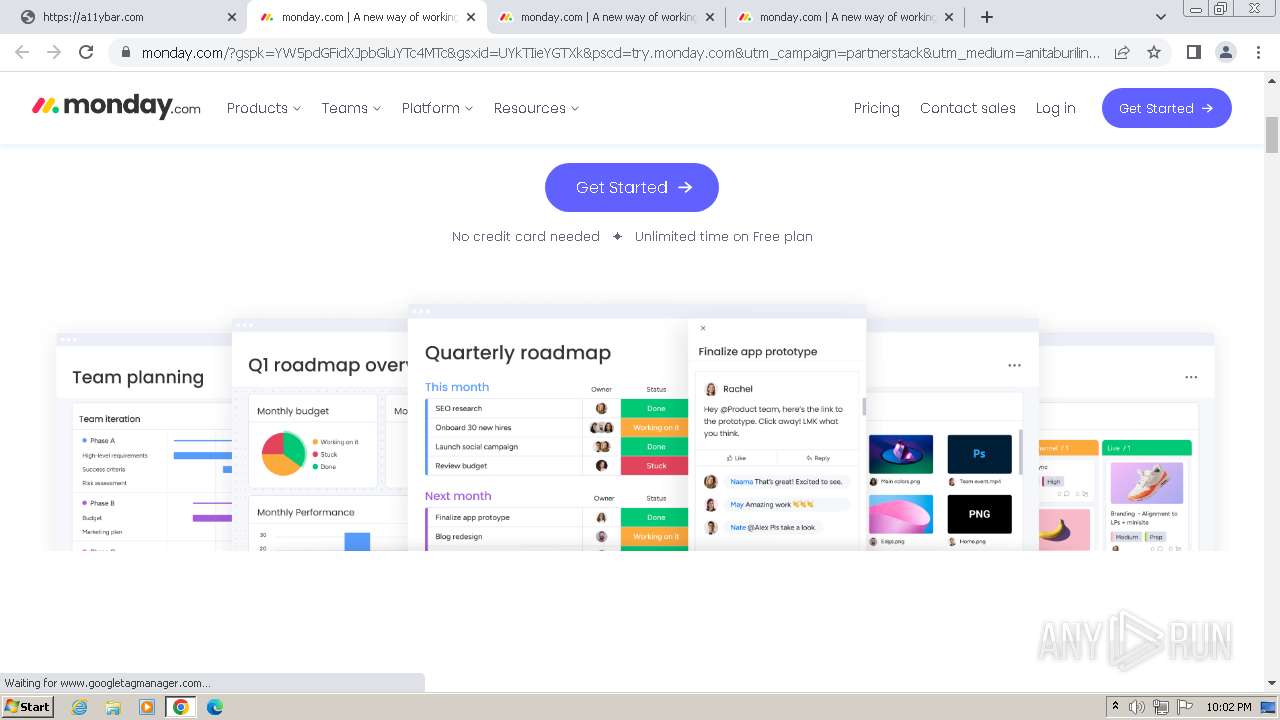Open a new browser tab
The image size is (1280, 720).
pyautogui.click(x=987, y=17)
